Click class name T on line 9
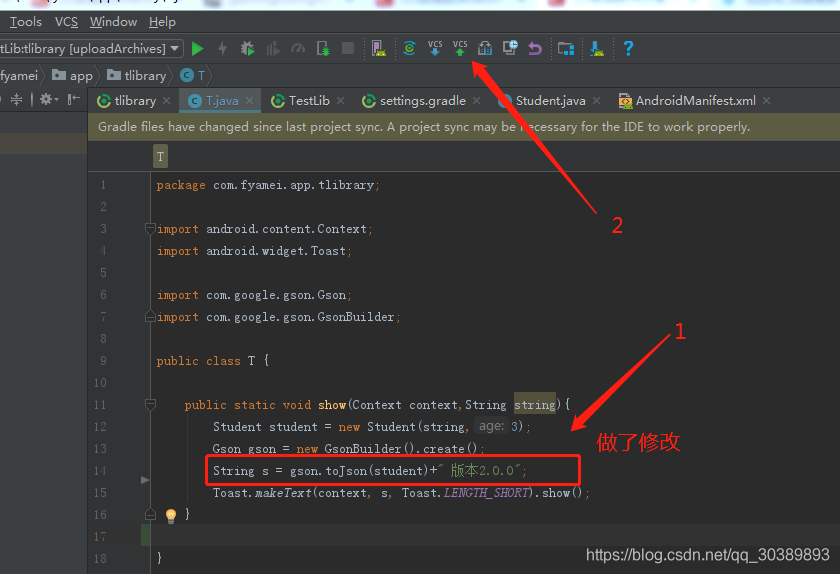 pos(251,361)
